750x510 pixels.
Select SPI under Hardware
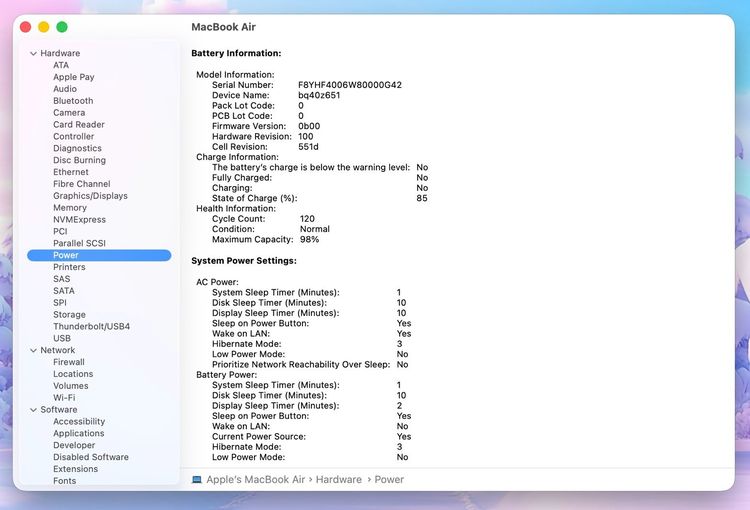60,303
